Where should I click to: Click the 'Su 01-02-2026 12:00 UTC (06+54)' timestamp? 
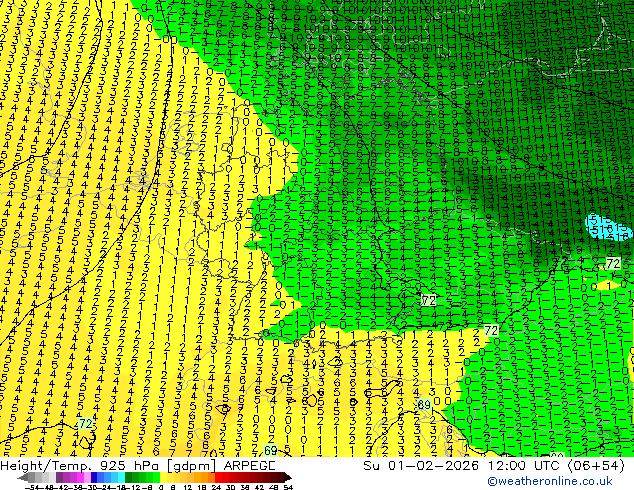[494, 466]
